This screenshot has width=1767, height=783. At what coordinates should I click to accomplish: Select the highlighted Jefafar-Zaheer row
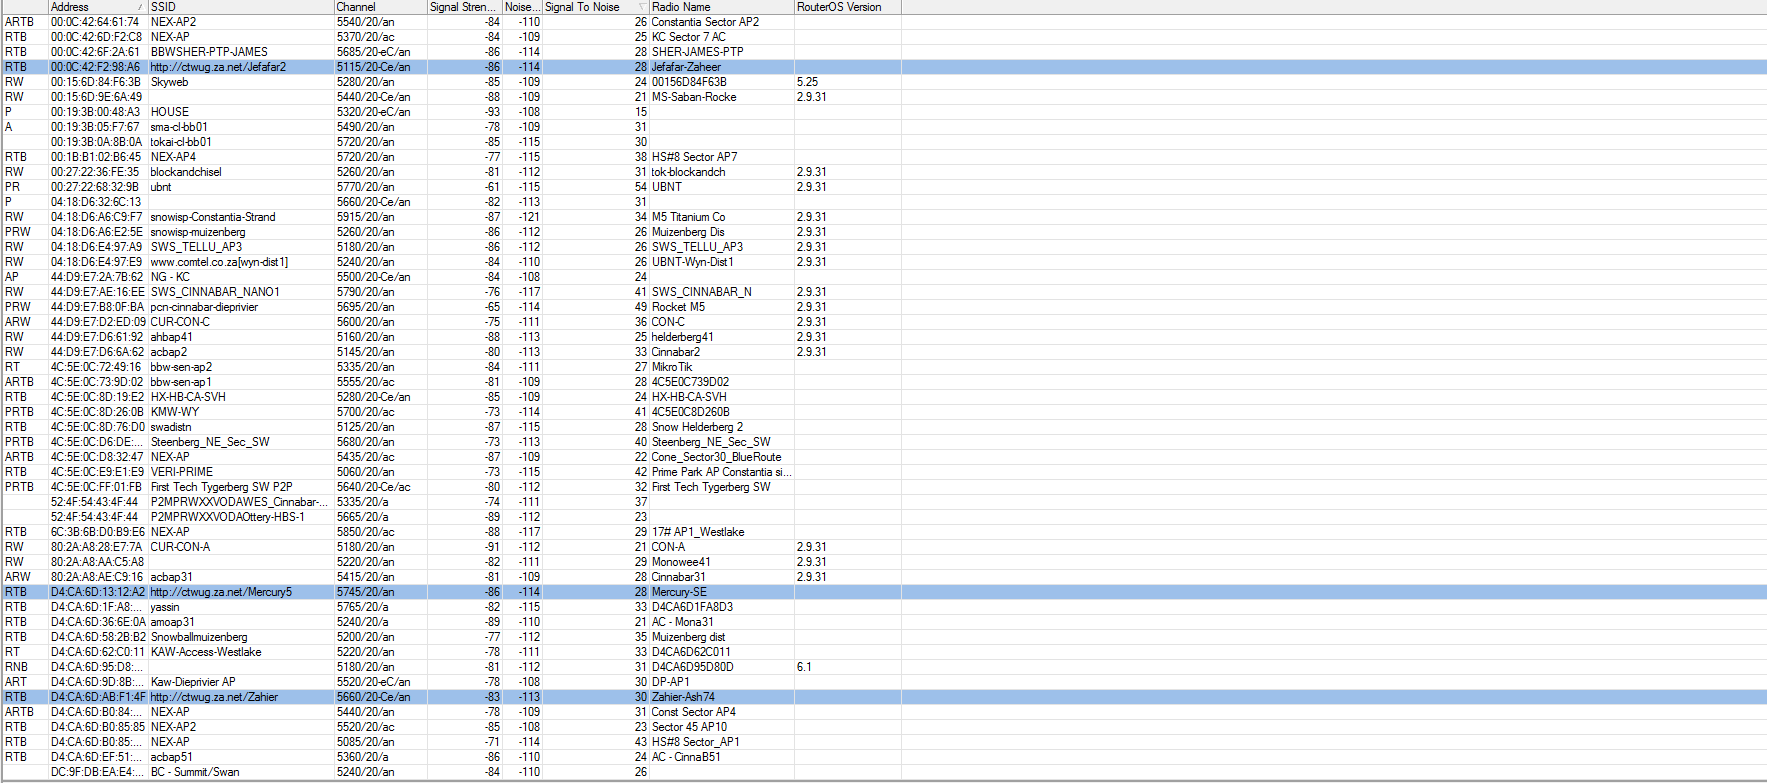tap(686, 67)
